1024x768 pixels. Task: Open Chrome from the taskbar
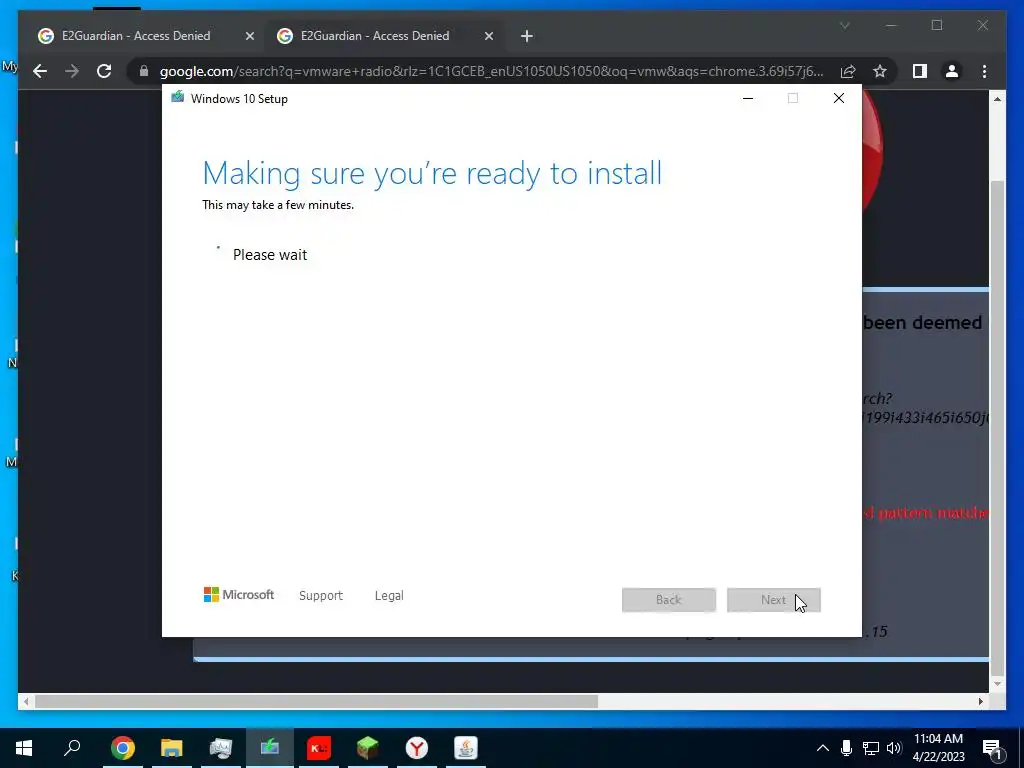[x=123, y=748]
